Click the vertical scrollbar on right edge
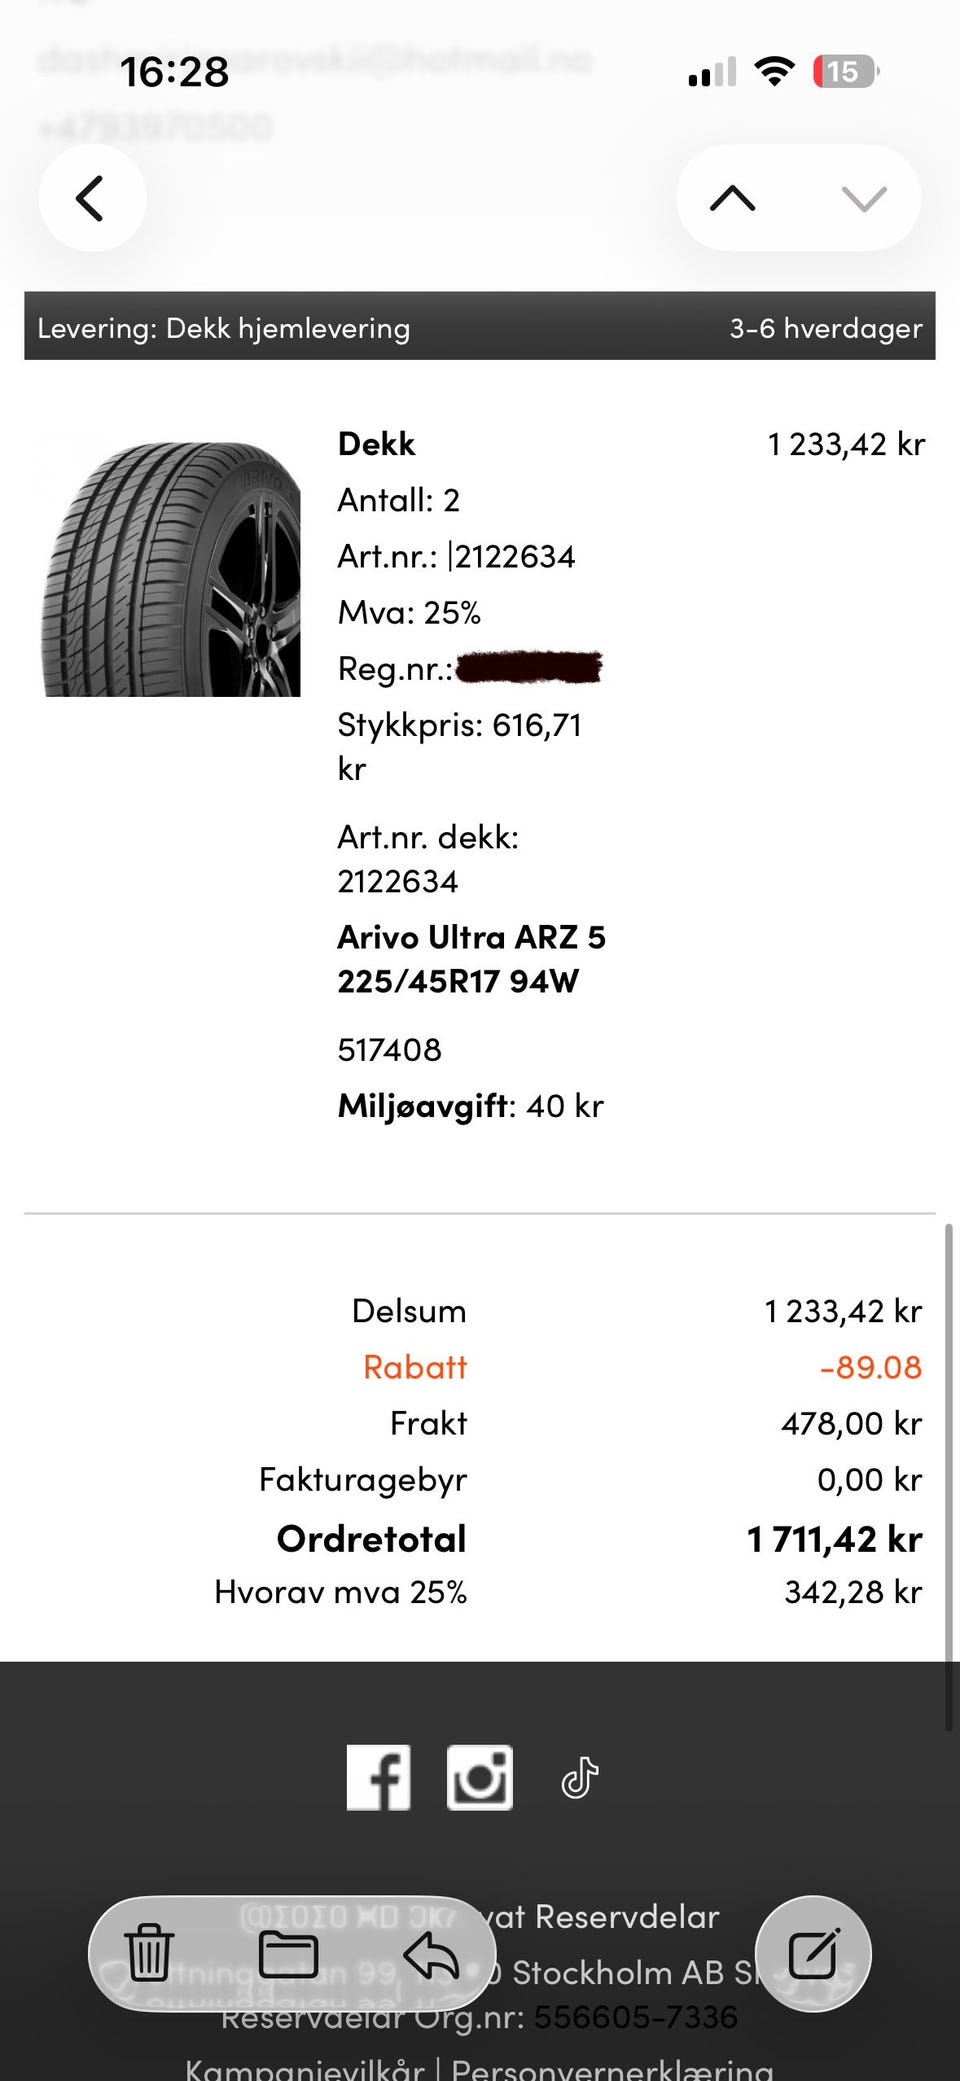This screenshot has width=960, height=2081. point(949,1476)
